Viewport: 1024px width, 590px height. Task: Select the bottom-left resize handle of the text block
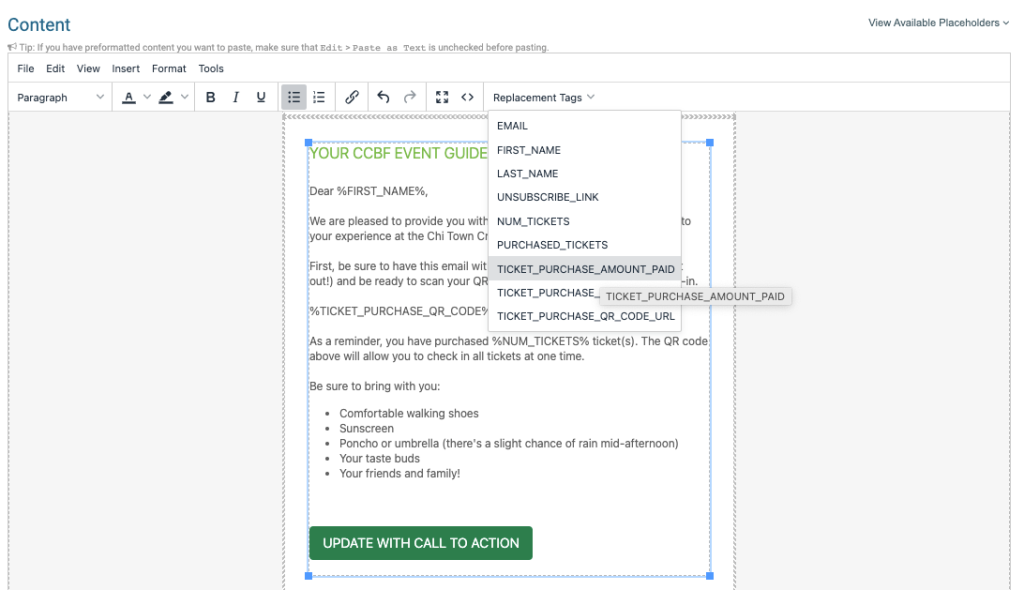tap(309, 576)
